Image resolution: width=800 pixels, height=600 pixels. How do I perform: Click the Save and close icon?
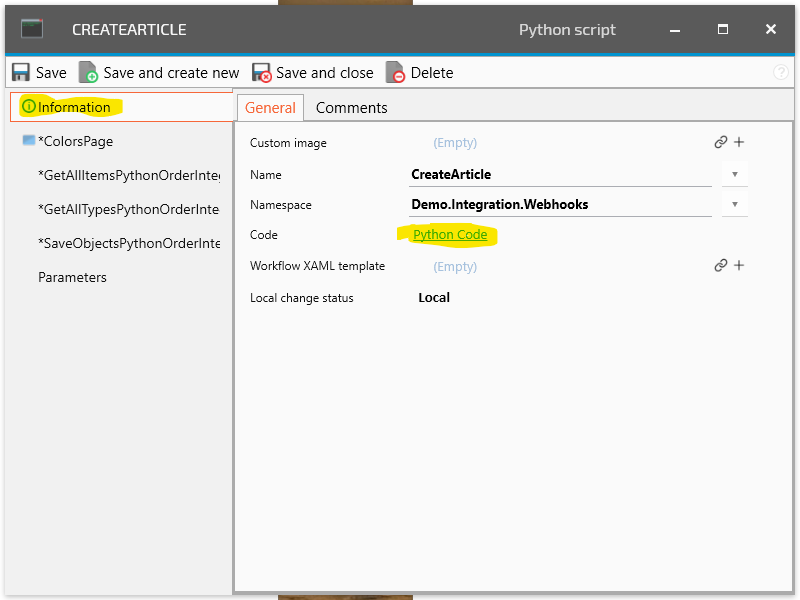[x=261, y=73]
